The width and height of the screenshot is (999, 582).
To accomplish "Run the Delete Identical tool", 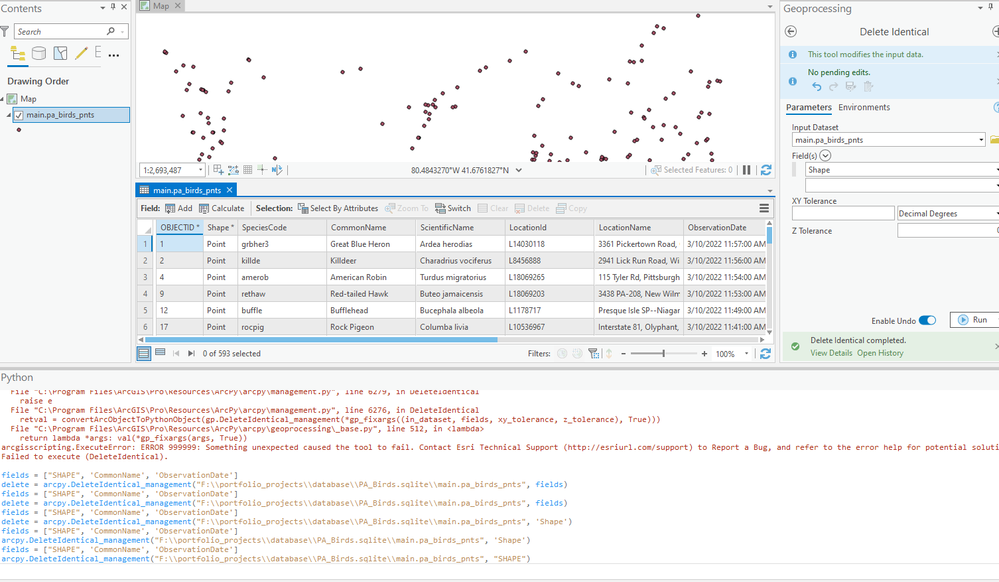I will click(x=971, y=320).
